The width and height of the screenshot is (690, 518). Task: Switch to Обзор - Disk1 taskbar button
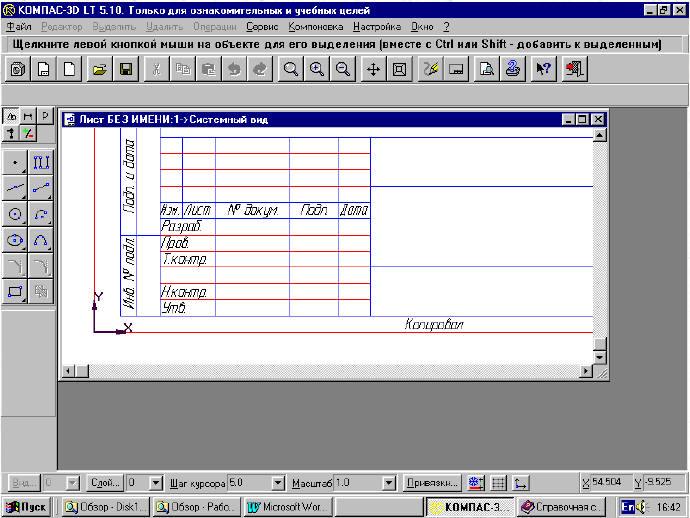pos(105,507)
